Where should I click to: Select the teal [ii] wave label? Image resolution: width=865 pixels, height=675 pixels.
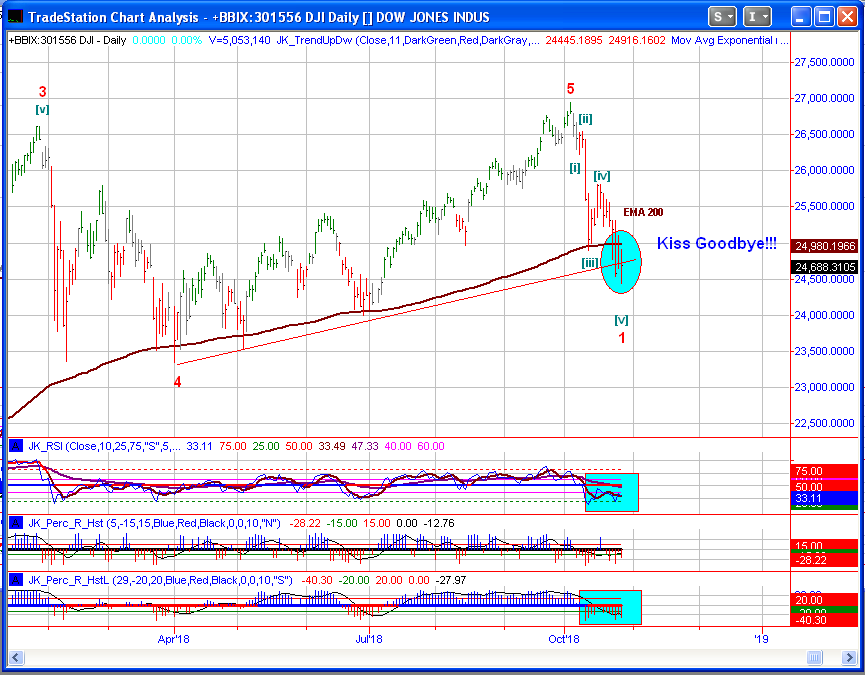point(585,119)
